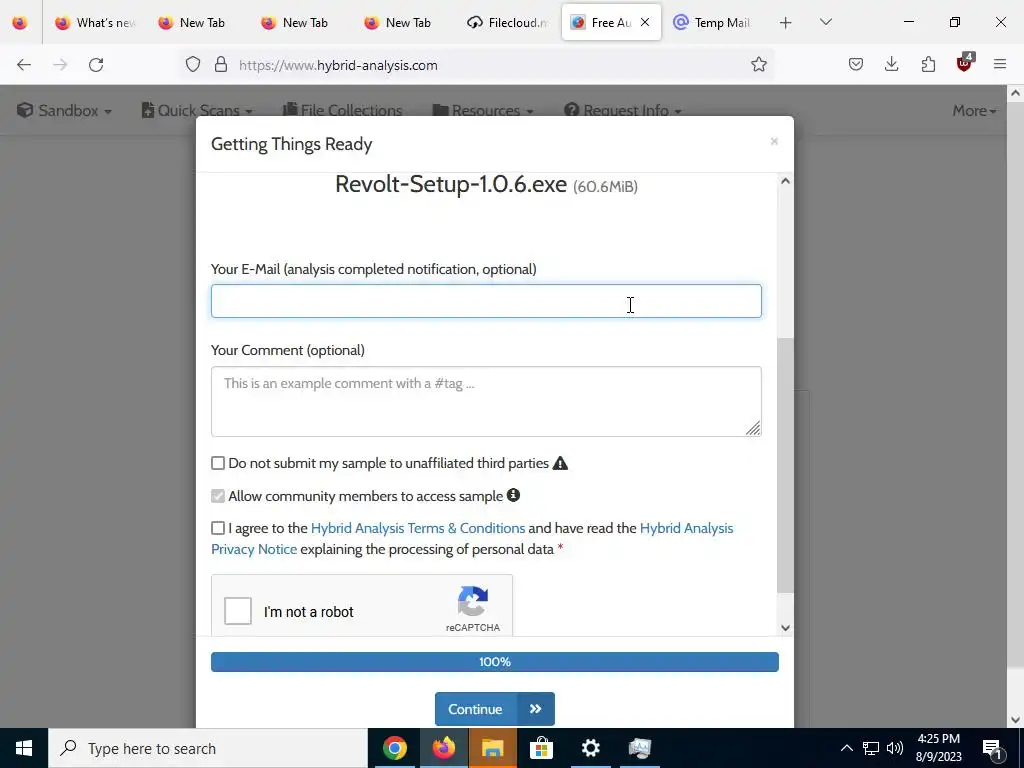Open Hybrid Analysis Terms & Conditions link
This screenshot has width=1024, height=768.
(x=418, y=528)
